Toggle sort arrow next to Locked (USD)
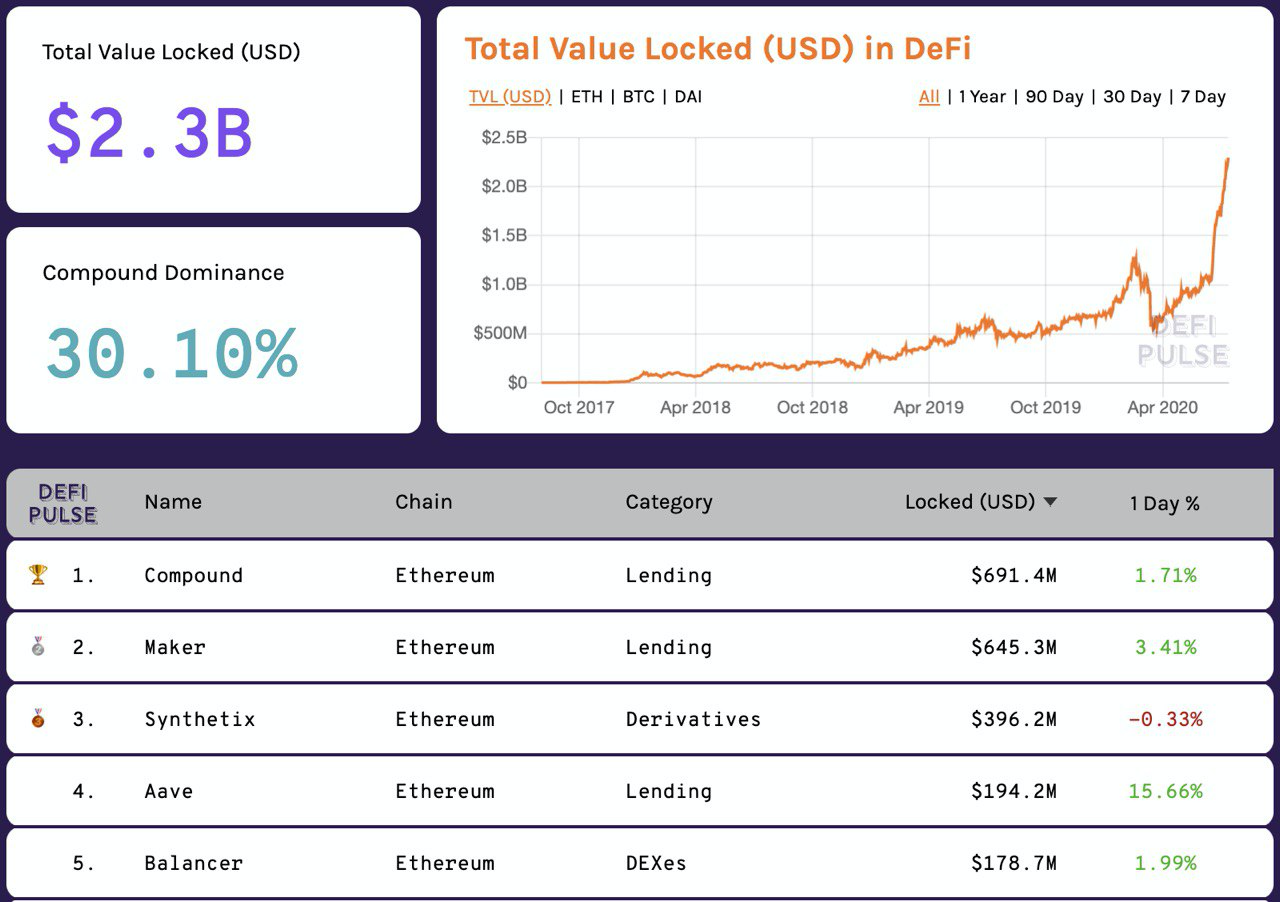This screenshot has width=1280, height=902. click(1050, 502)
